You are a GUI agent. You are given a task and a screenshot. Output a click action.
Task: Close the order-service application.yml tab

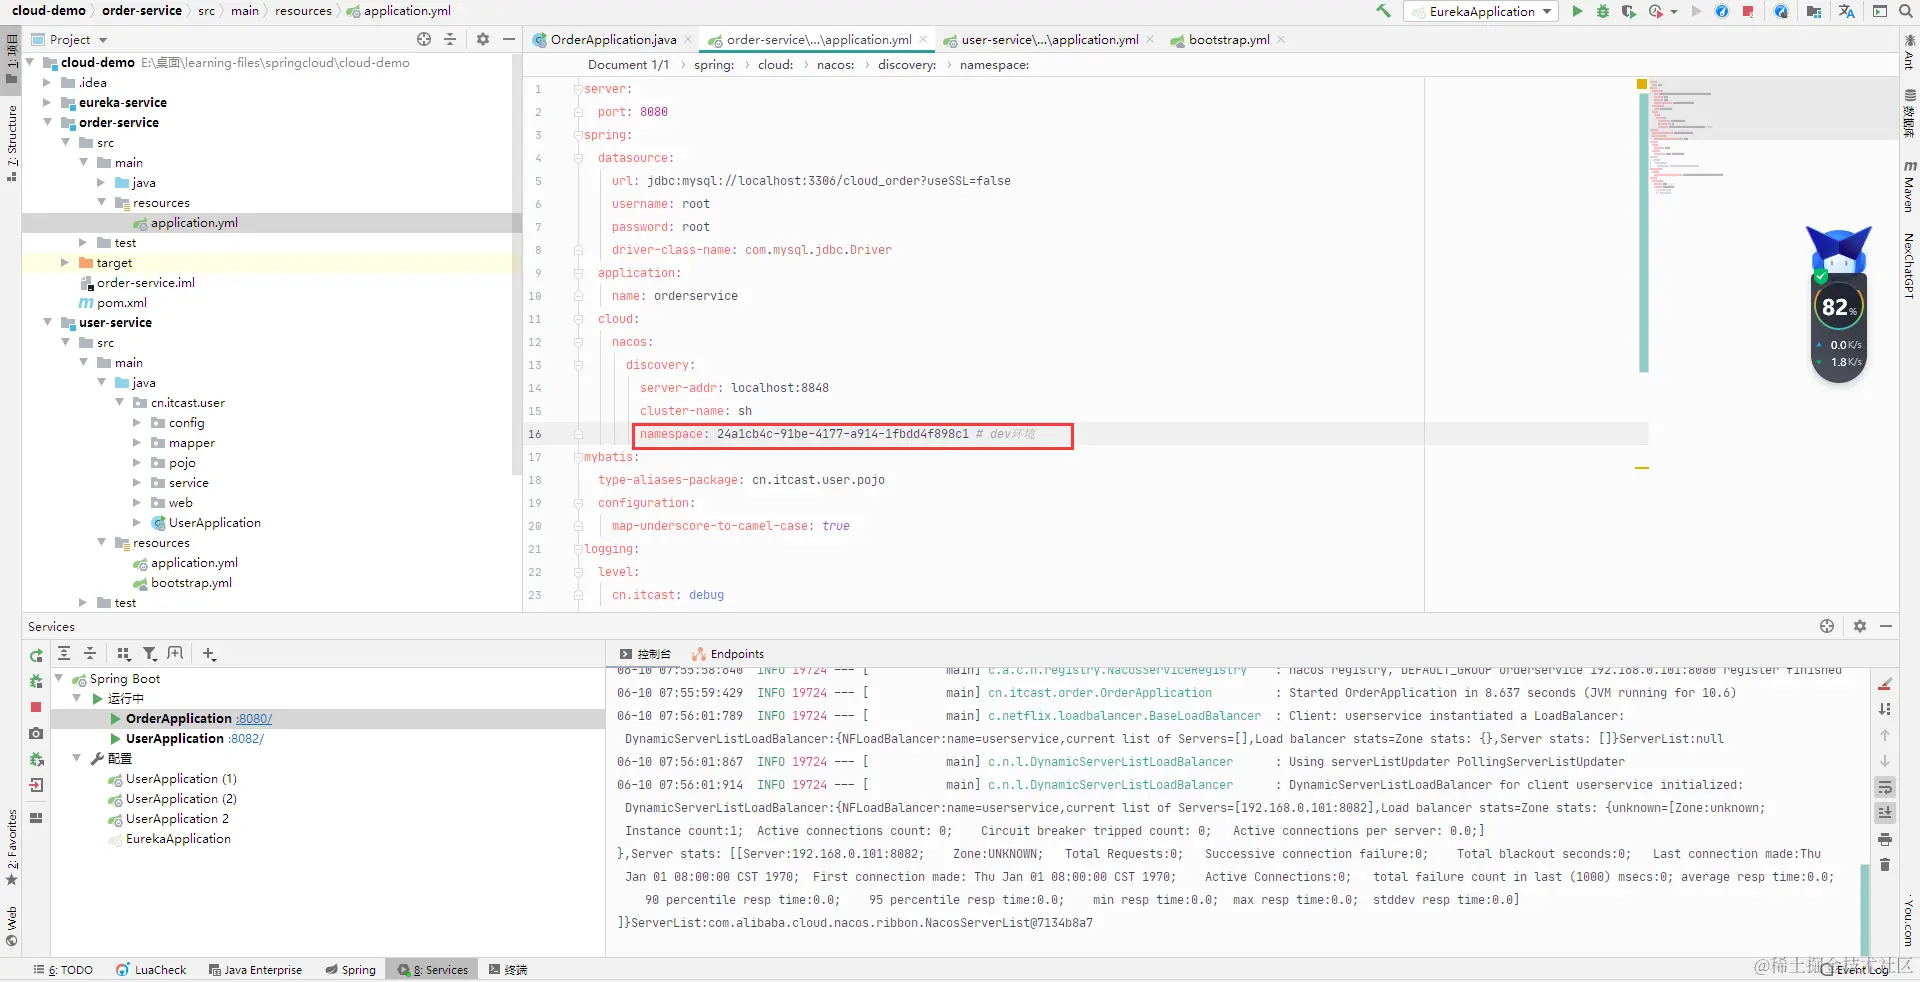click(x=923, y=40)
